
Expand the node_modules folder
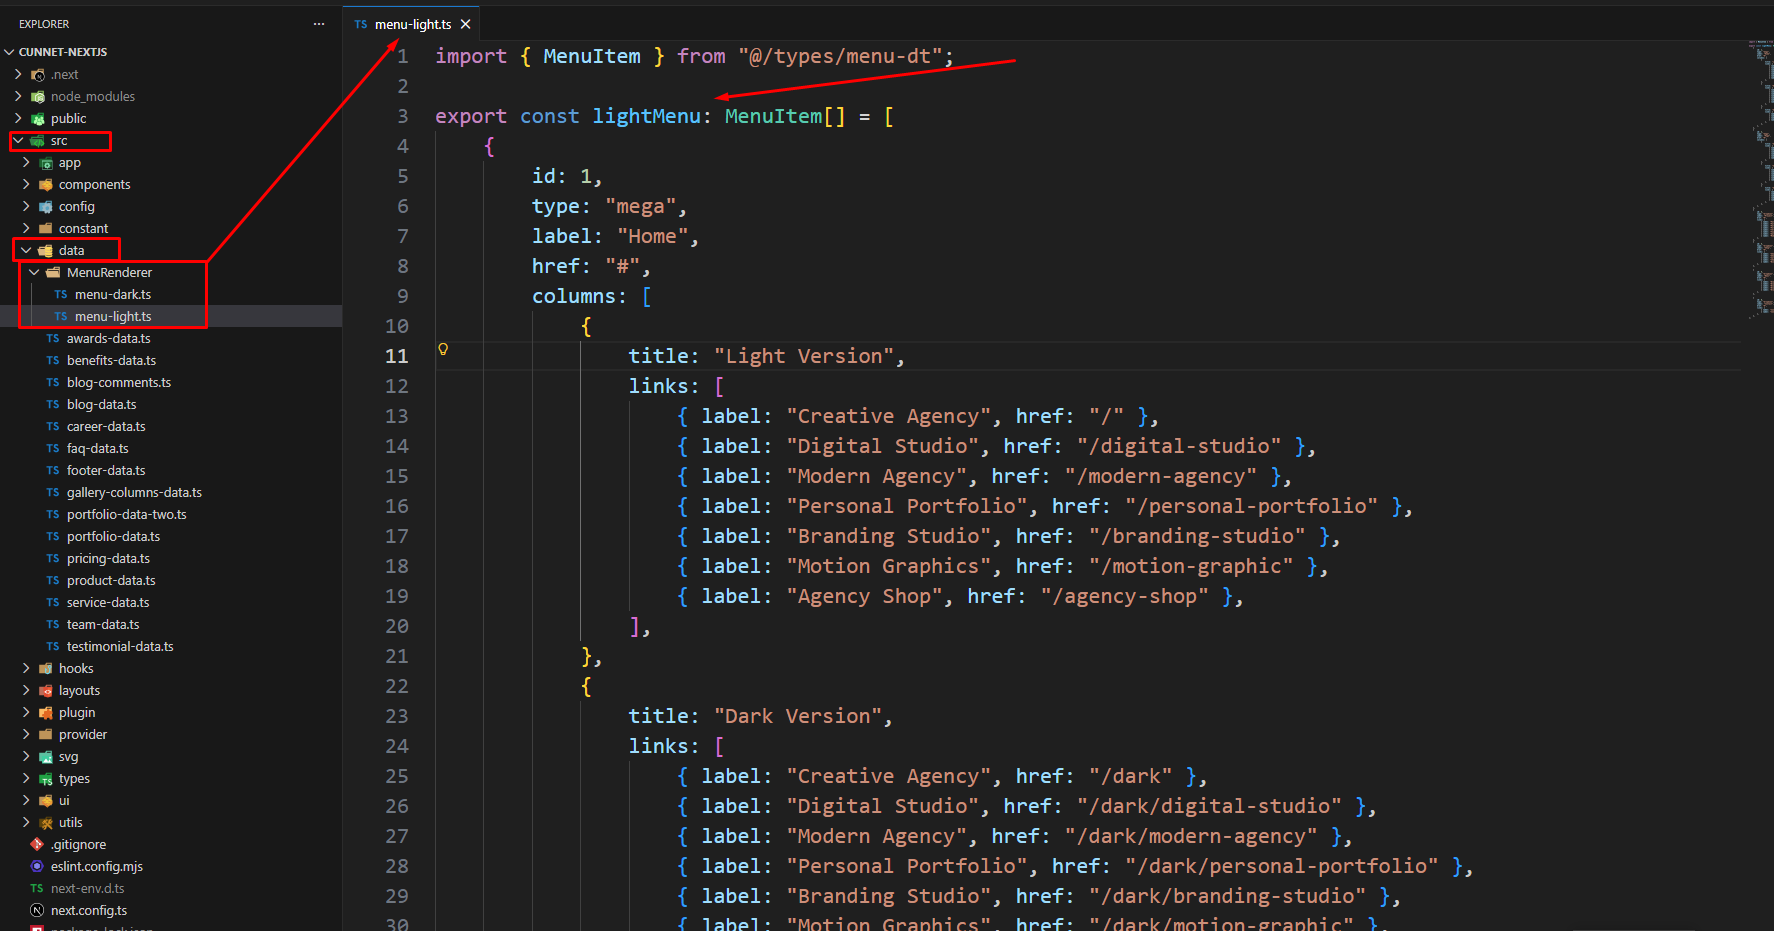(16, 96)
